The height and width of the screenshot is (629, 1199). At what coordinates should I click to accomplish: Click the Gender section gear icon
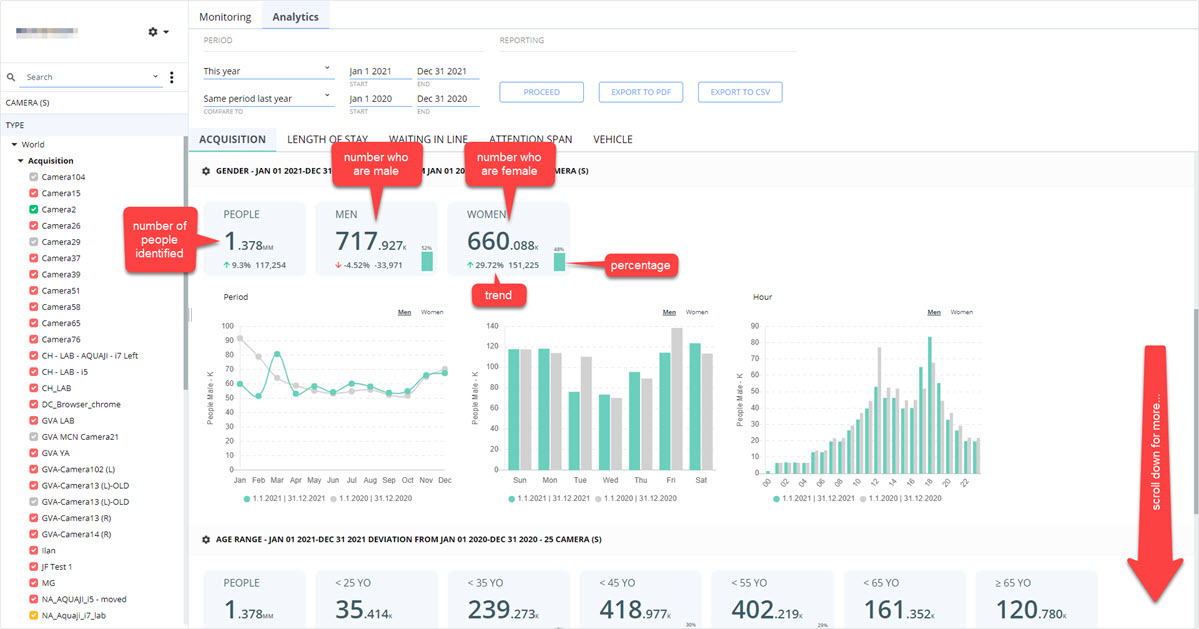(206, 171)
